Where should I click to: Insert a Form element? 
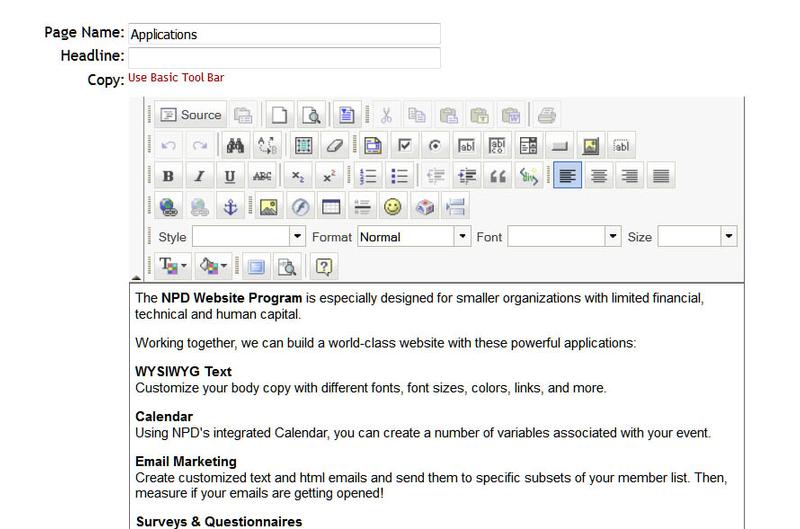click(373, 146)
